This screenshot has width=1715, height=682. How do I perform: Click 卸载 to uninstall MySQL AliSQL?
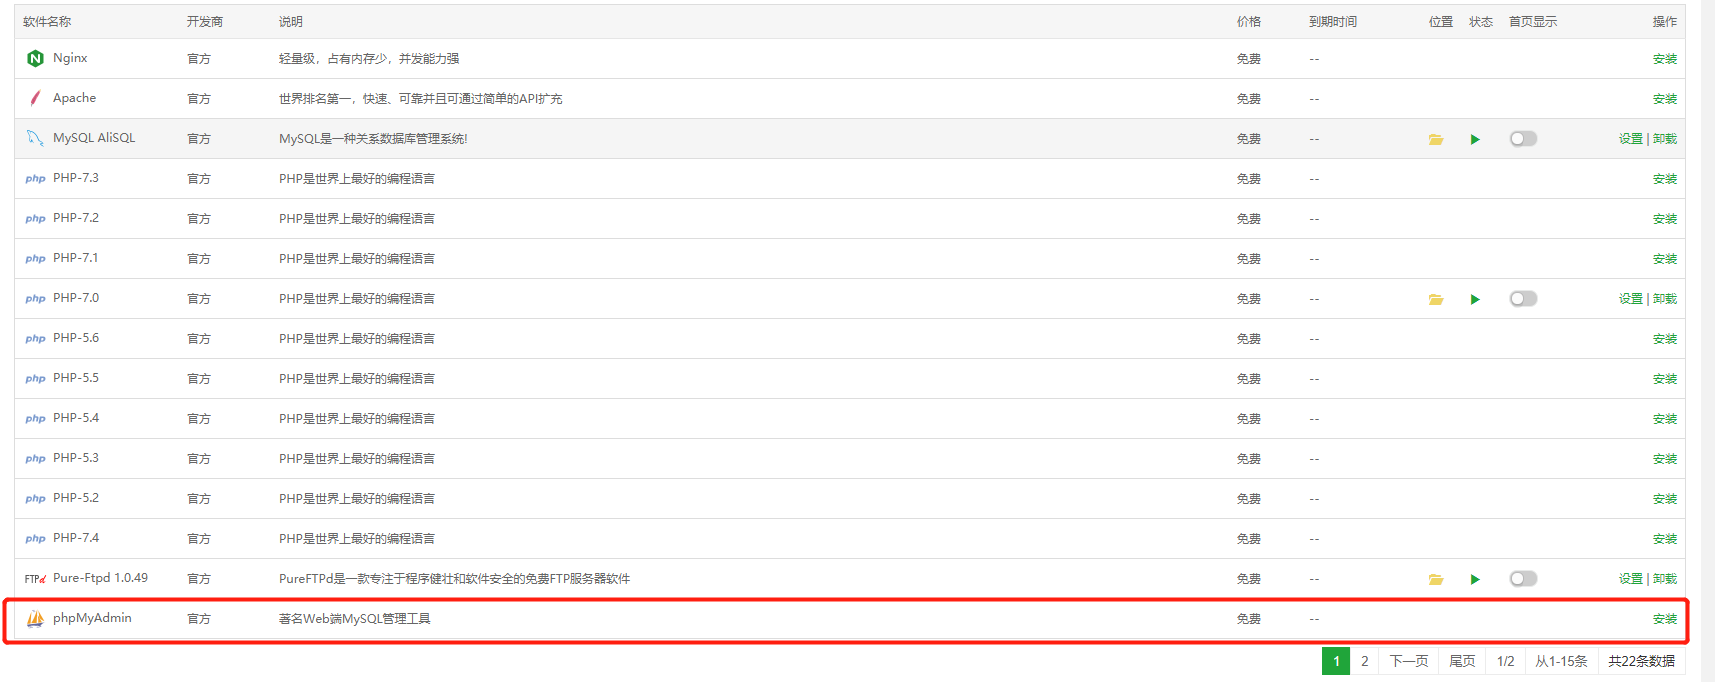[1665, 139]
